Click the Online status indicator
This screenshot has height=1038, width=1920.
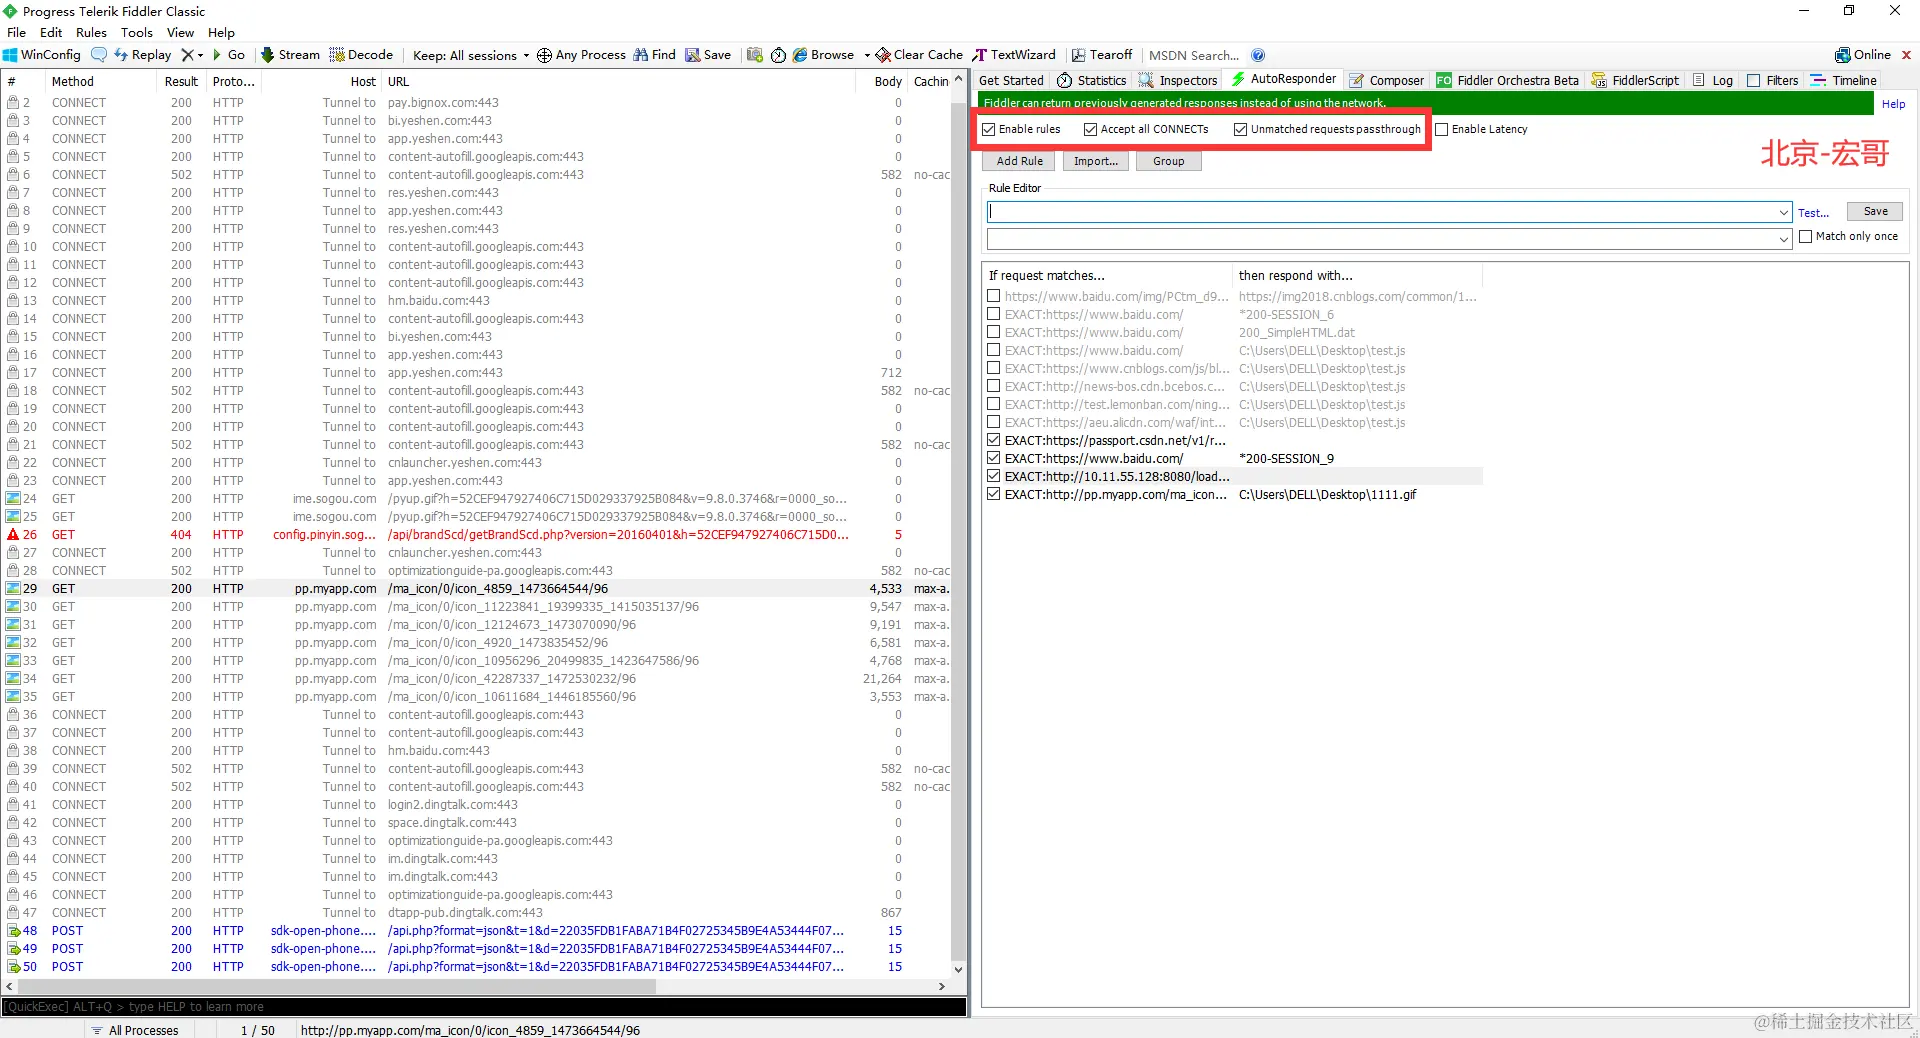coord(1863,55)
